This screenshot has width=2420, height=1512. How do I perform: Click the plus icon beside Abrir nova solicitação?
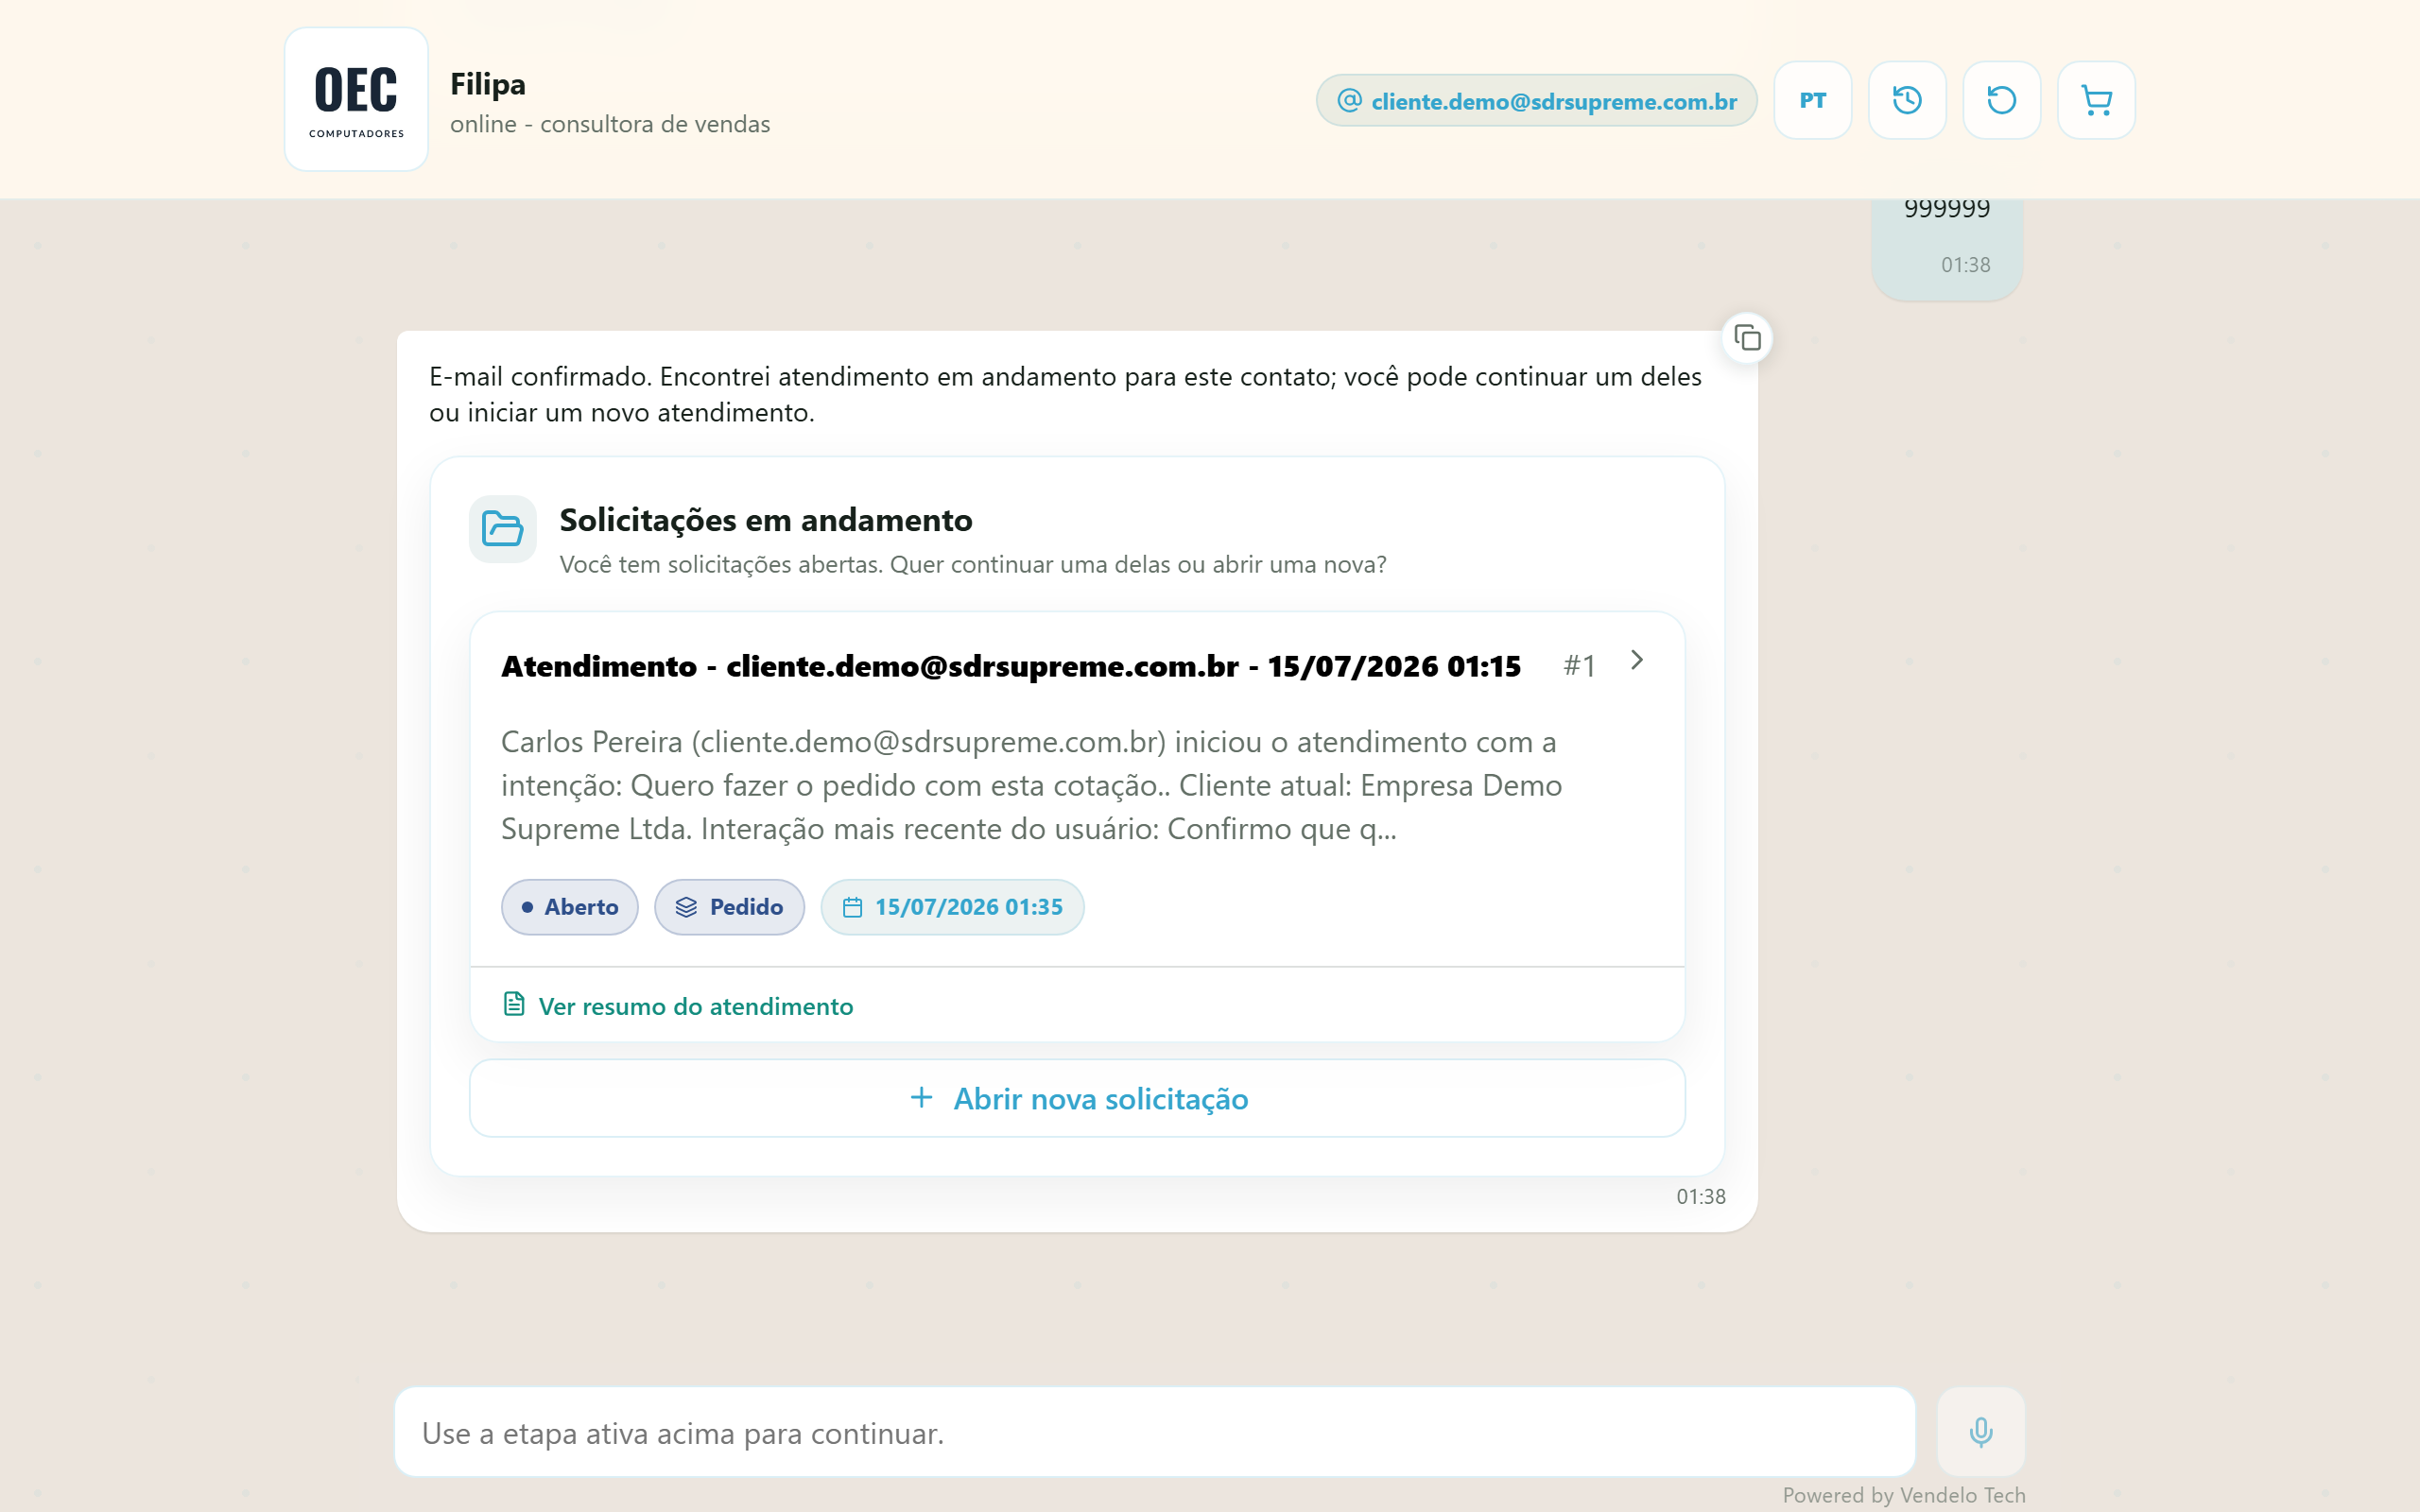click(x=921, y=1098)
